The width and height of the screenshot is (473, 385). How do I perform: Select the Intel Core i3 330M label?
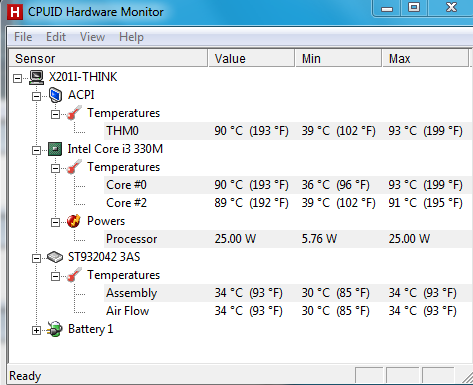coord(115,149)
